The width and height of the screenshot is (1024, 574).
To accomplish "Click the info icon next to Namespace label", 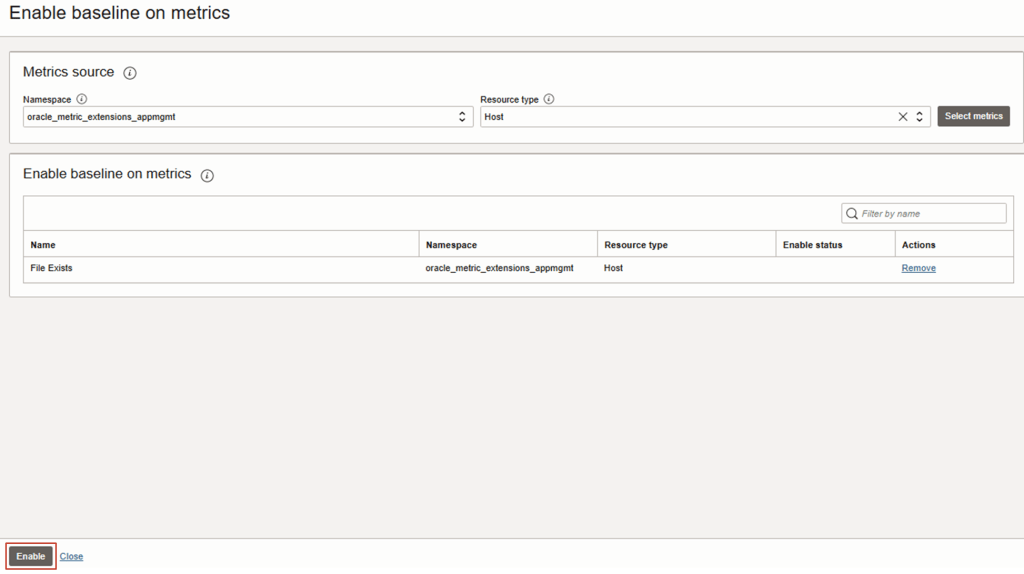I will [82, 99].
